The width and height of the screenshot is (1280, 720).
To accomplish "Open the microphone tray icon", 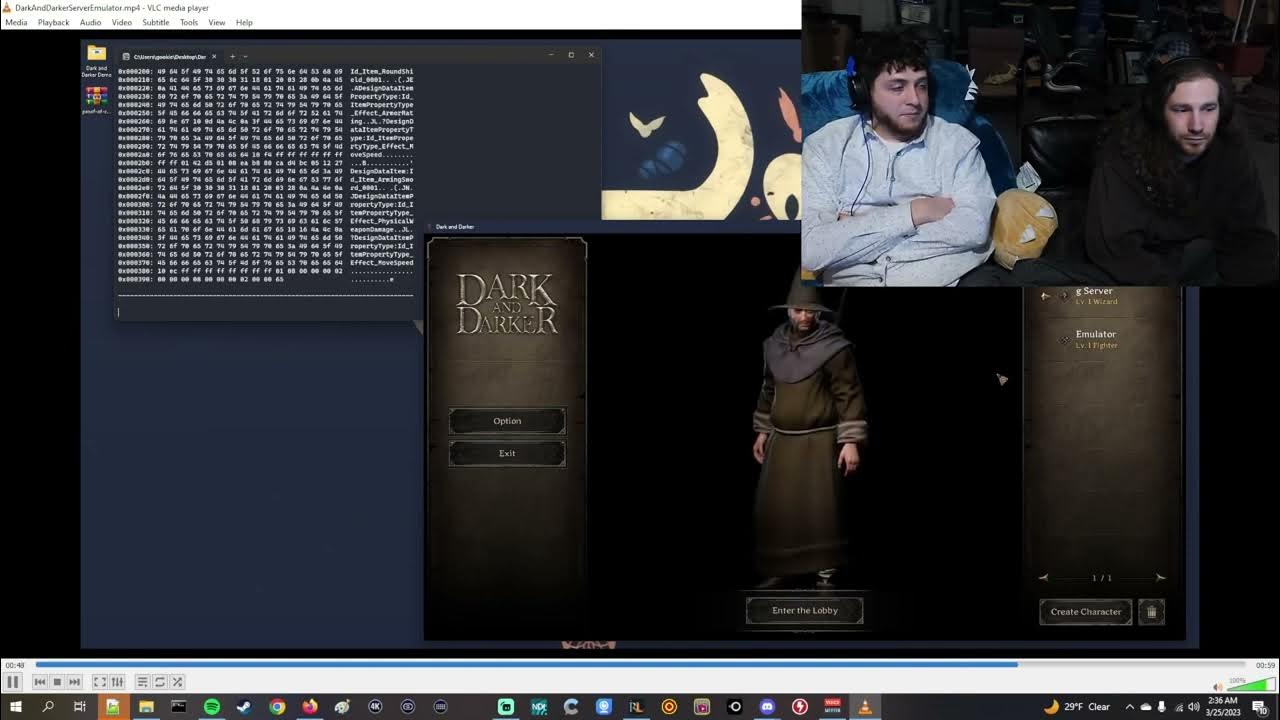I will point(1162,707).
